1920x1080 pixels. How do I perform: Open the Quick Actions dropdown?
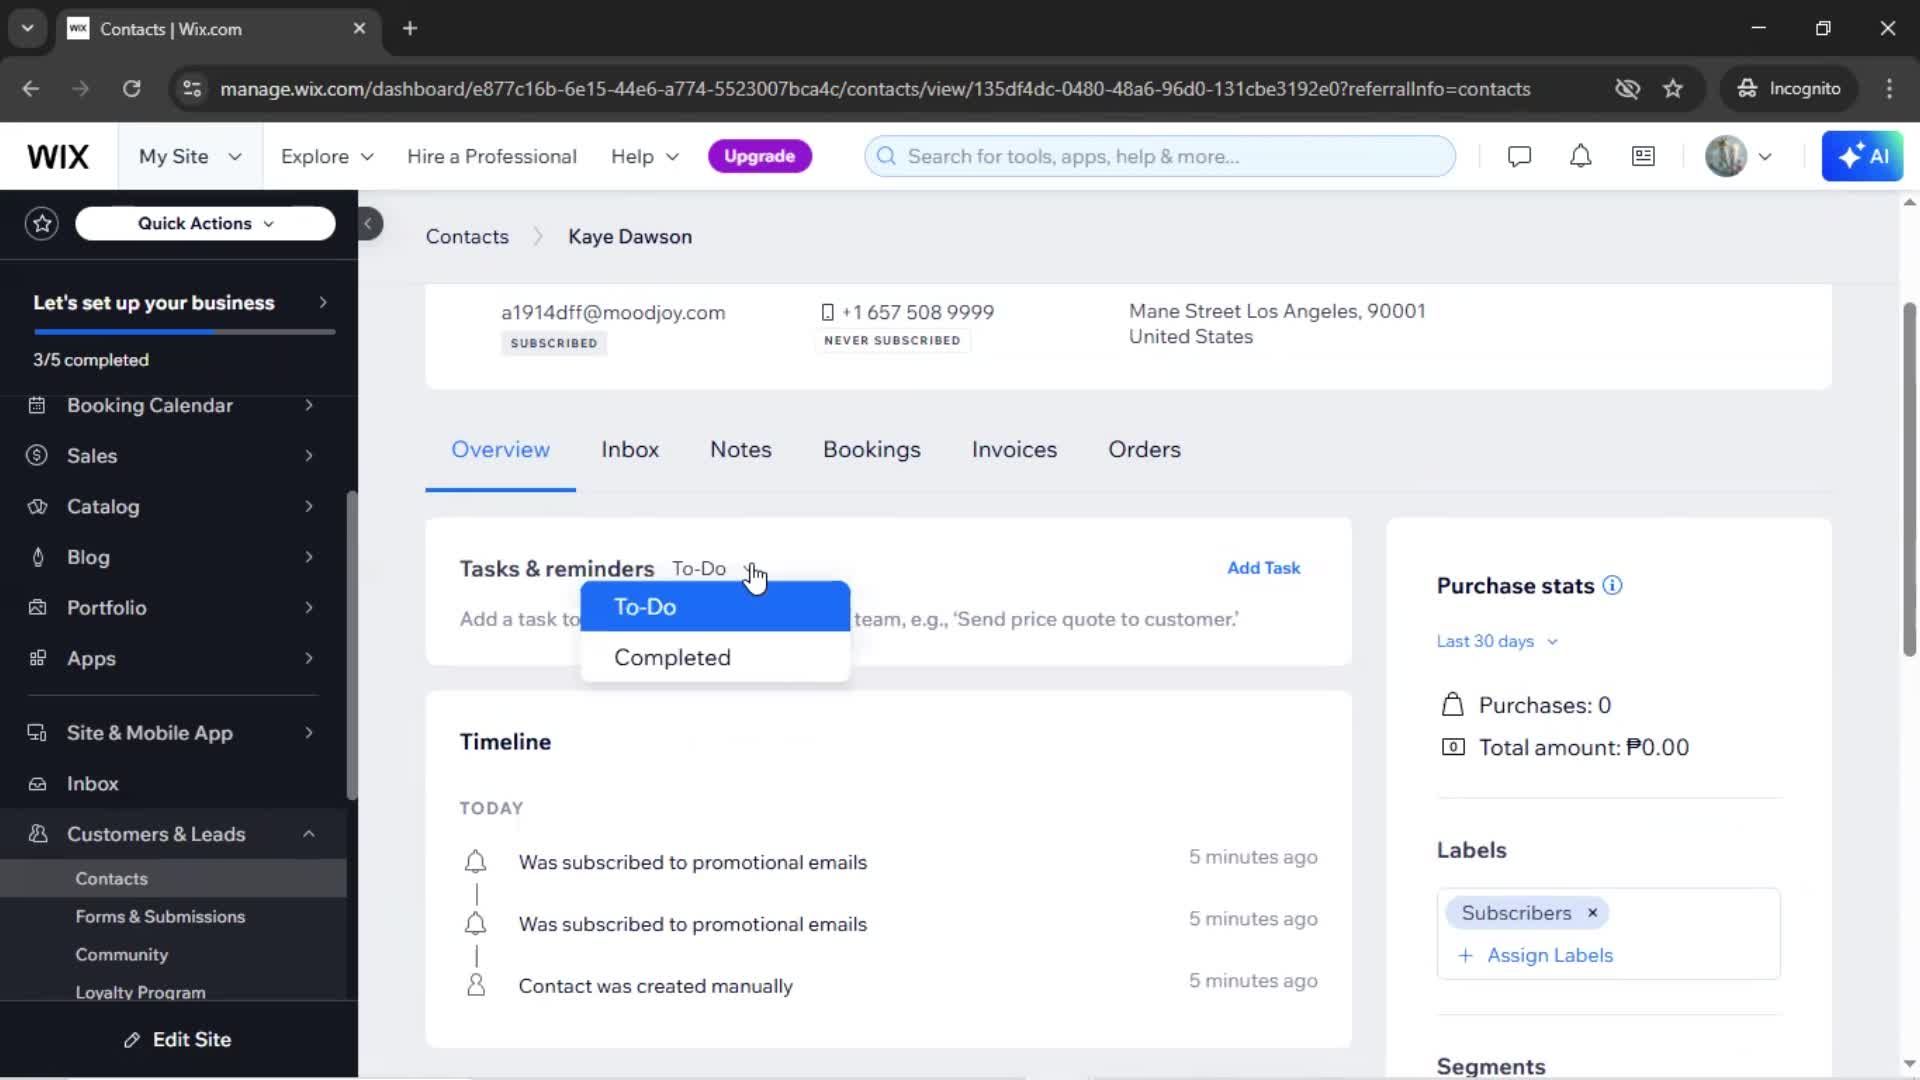click(x=205, y=223)
